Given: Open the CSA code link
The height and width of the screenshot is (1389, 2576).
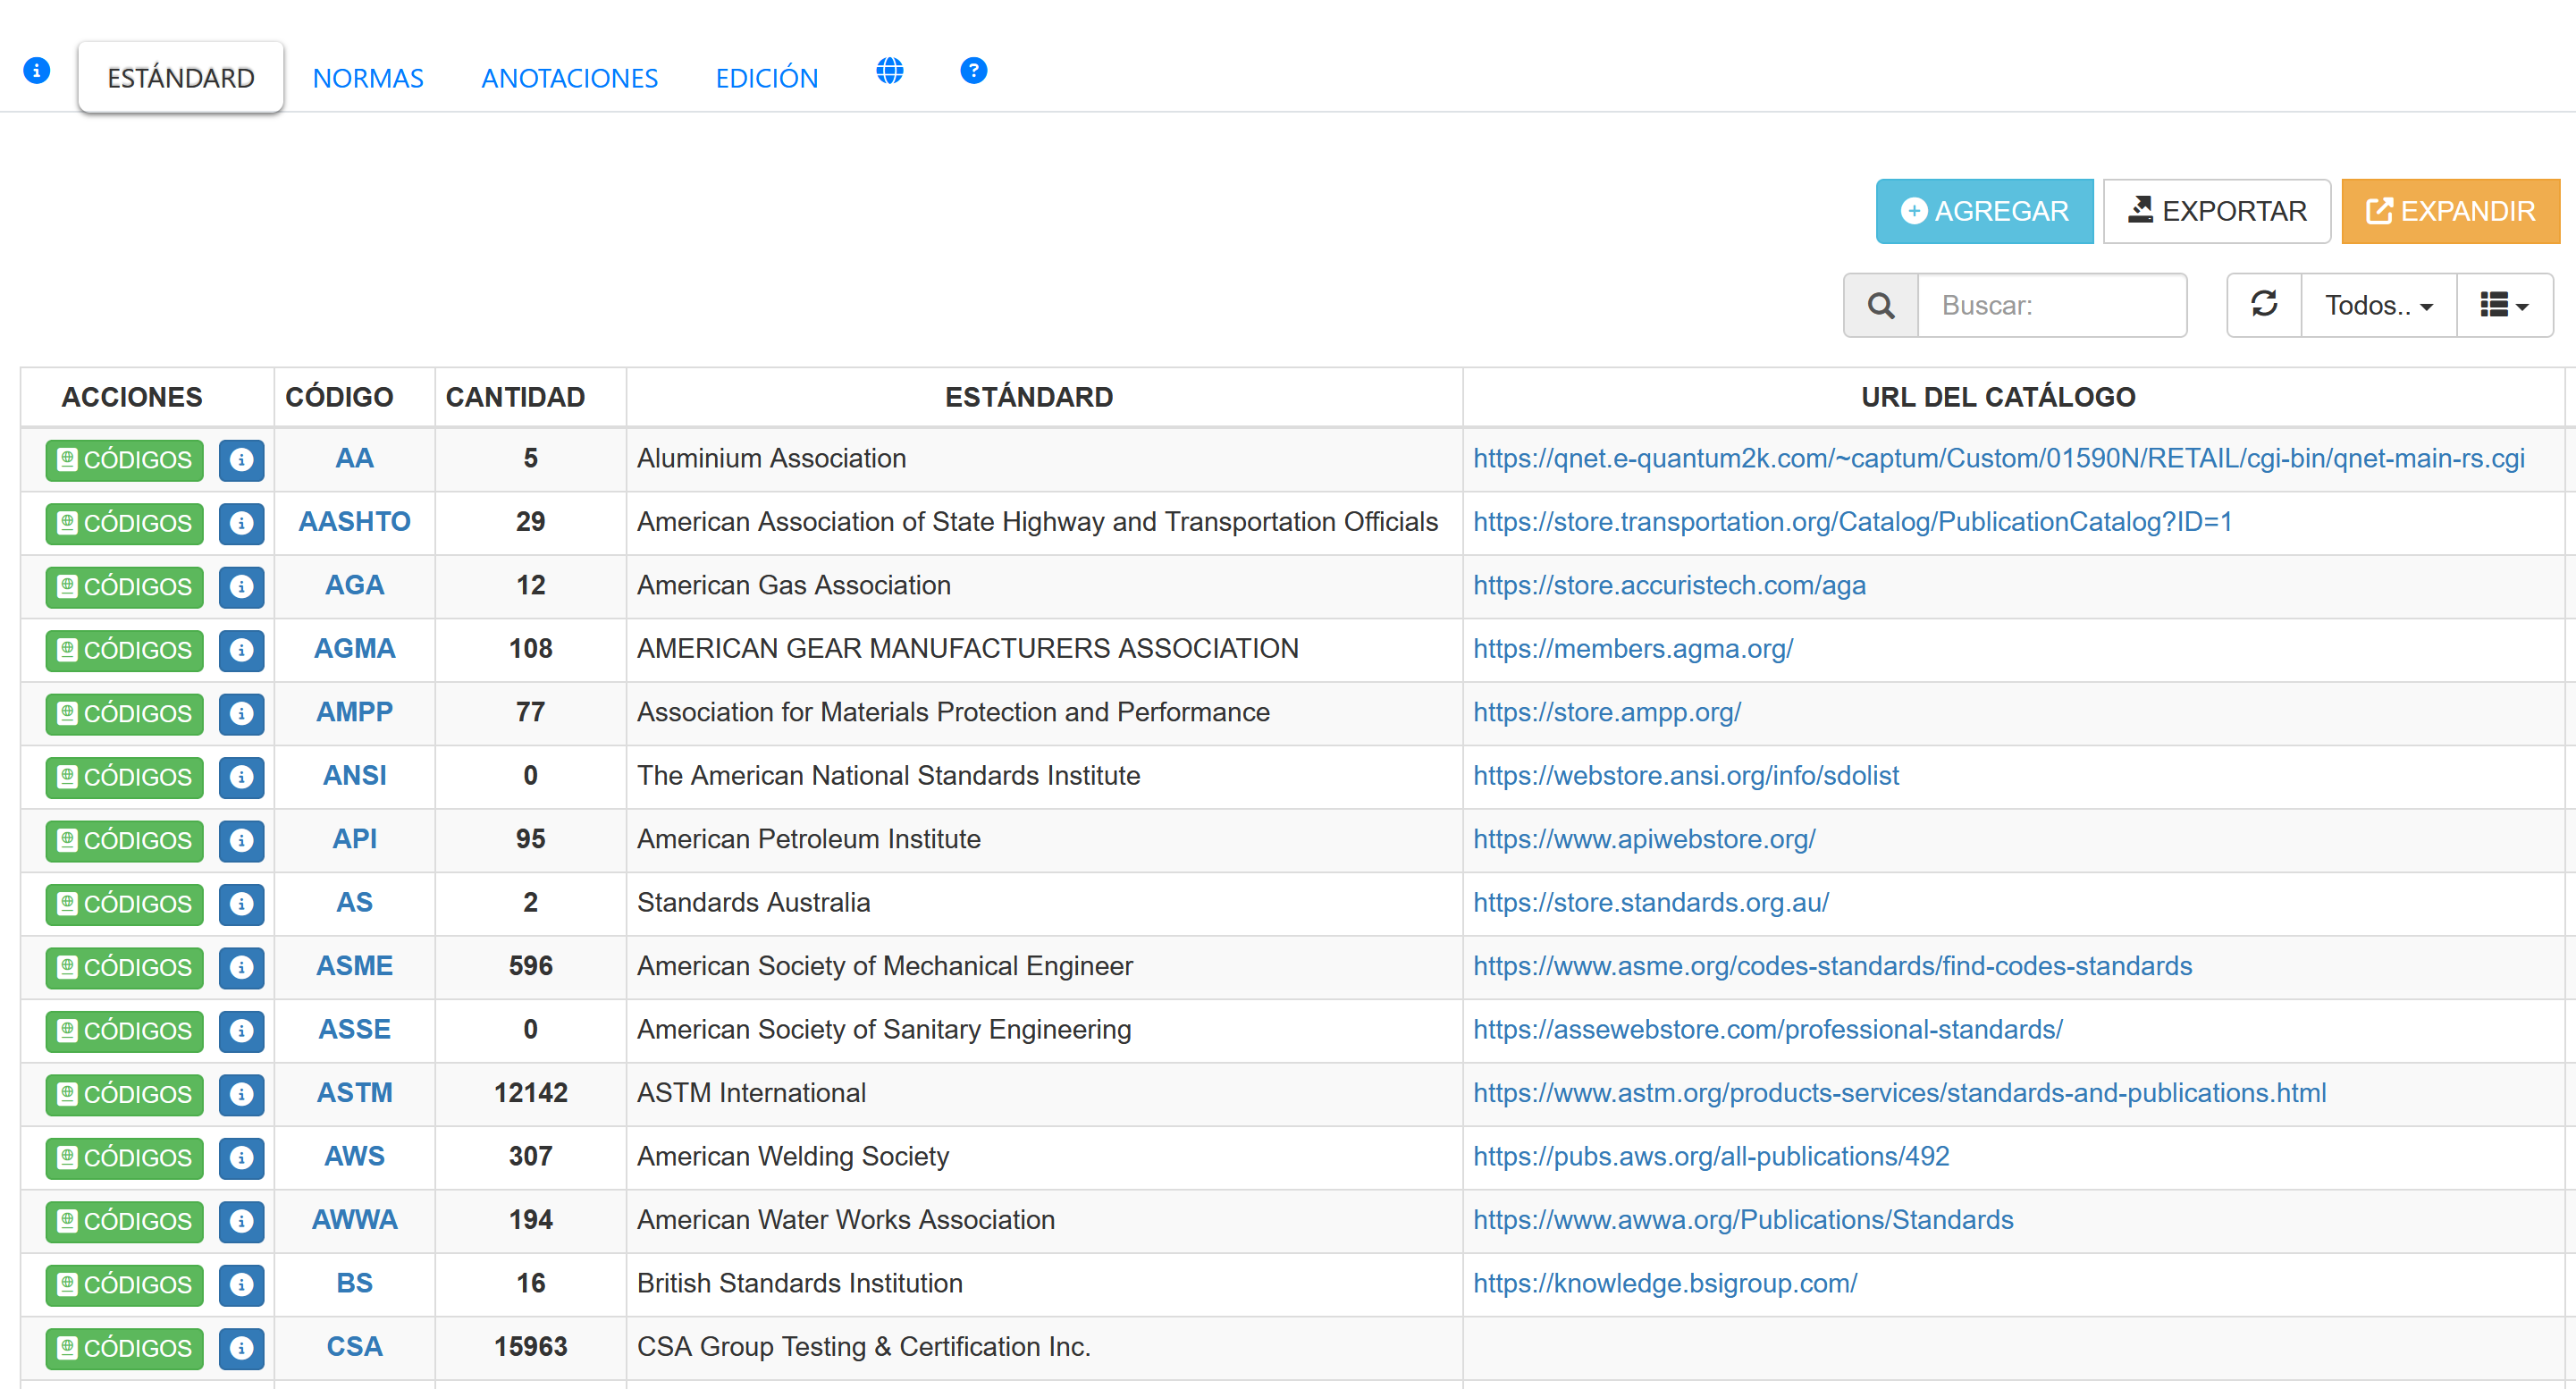Looking at the screenshot, I should click(x=354, y=1347).
